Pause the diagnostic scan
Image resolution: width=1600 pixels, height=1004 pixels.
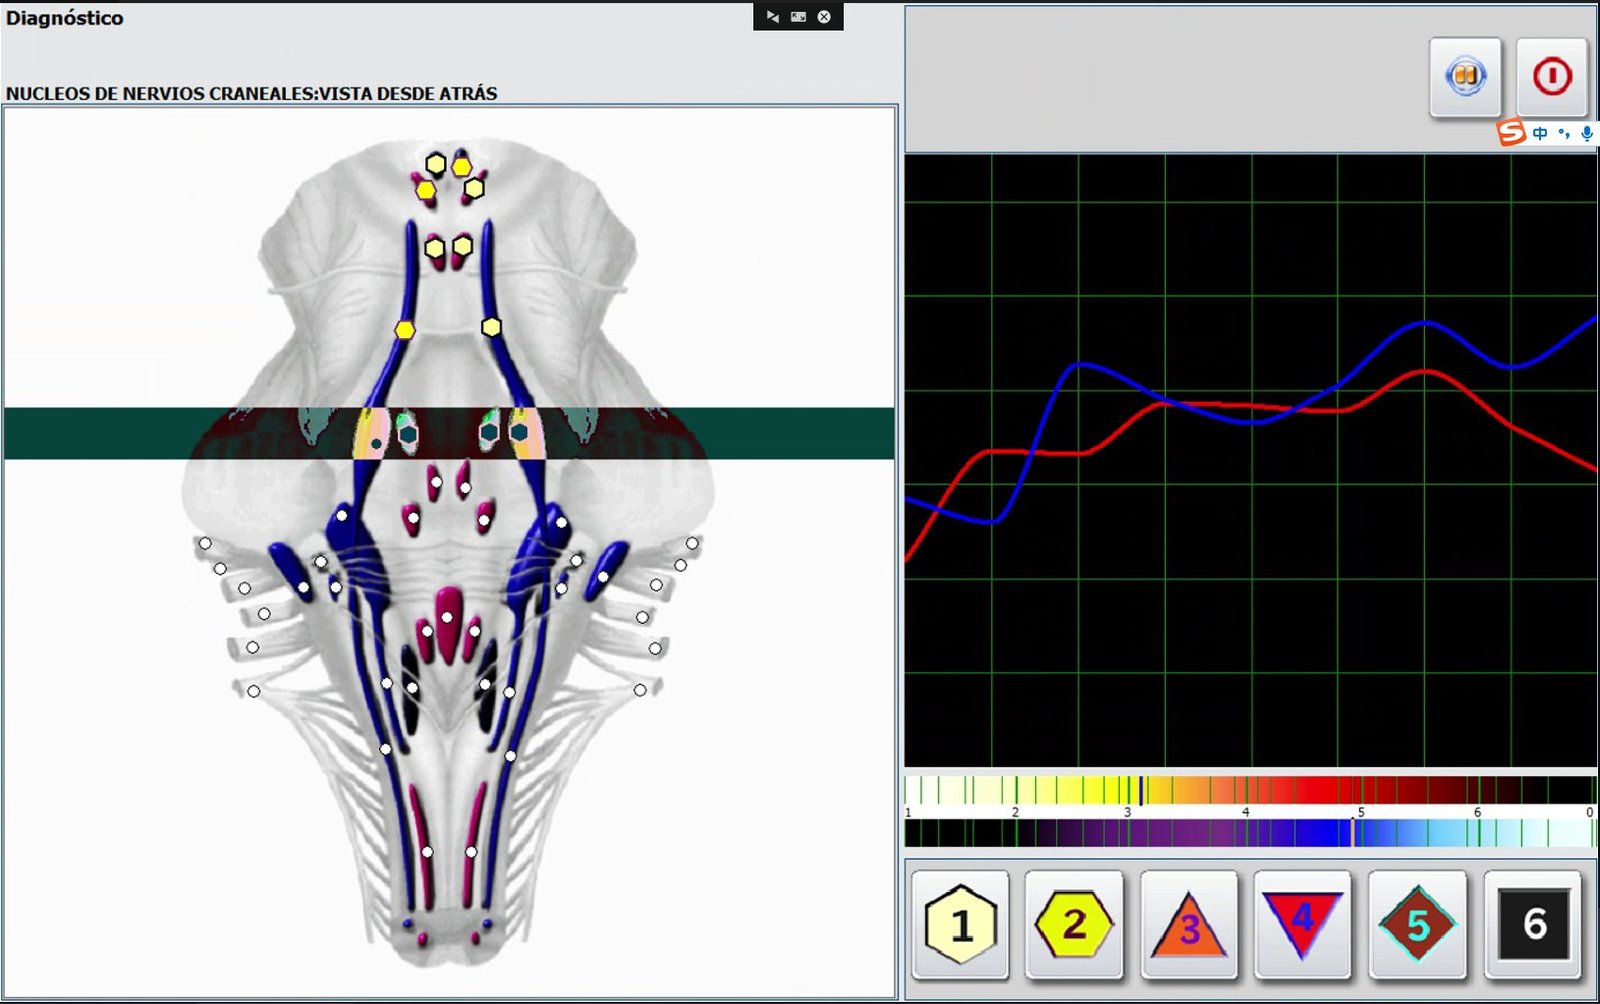pos(1465,77)
